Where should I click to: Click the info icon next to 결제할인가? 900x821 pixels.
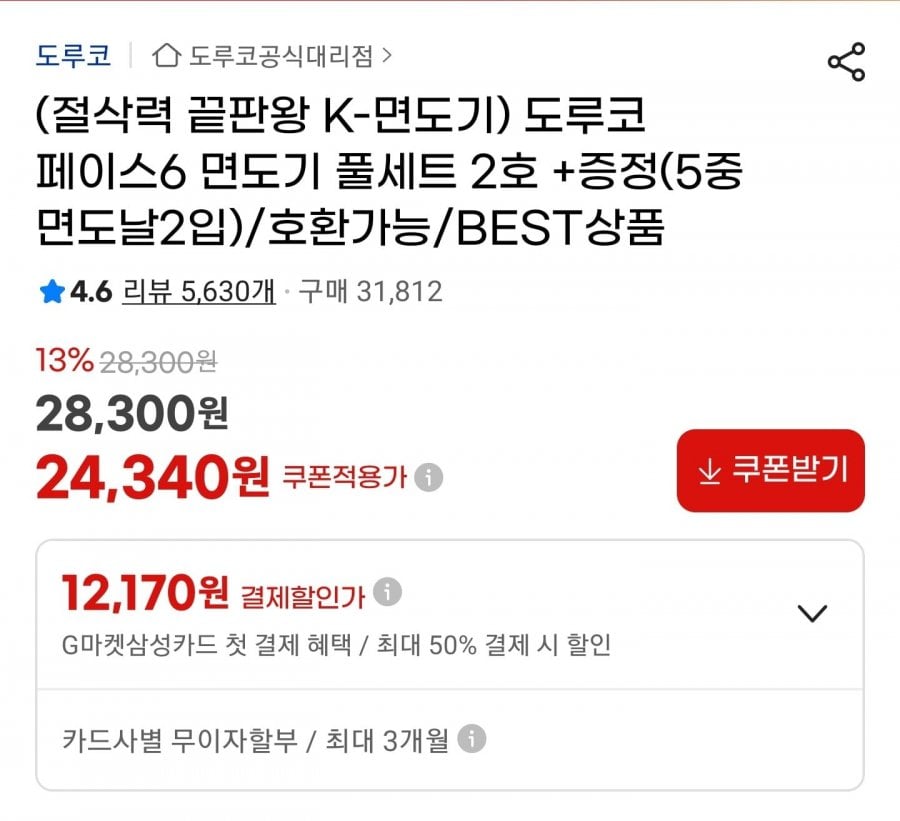(388, 592)
